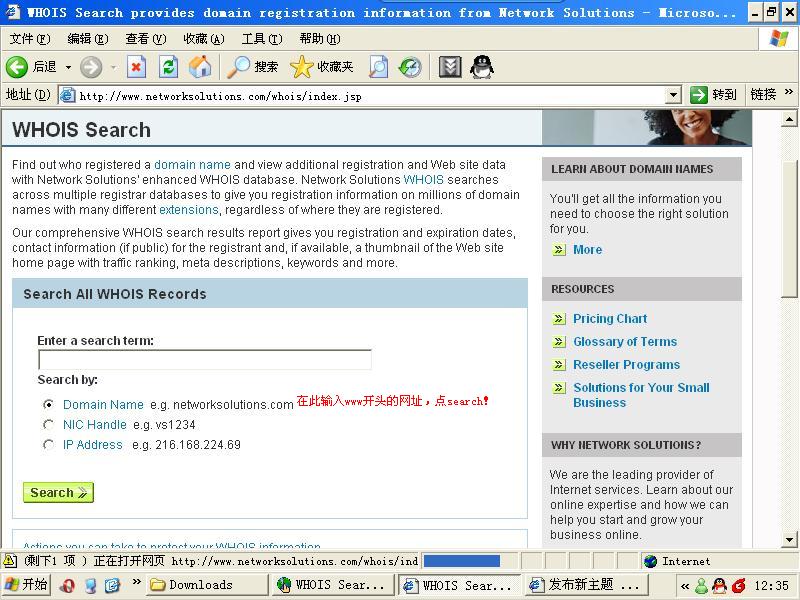800x600 pixels.
Task: Click the NIC Handle label link
Action: [x=95, y=424]
